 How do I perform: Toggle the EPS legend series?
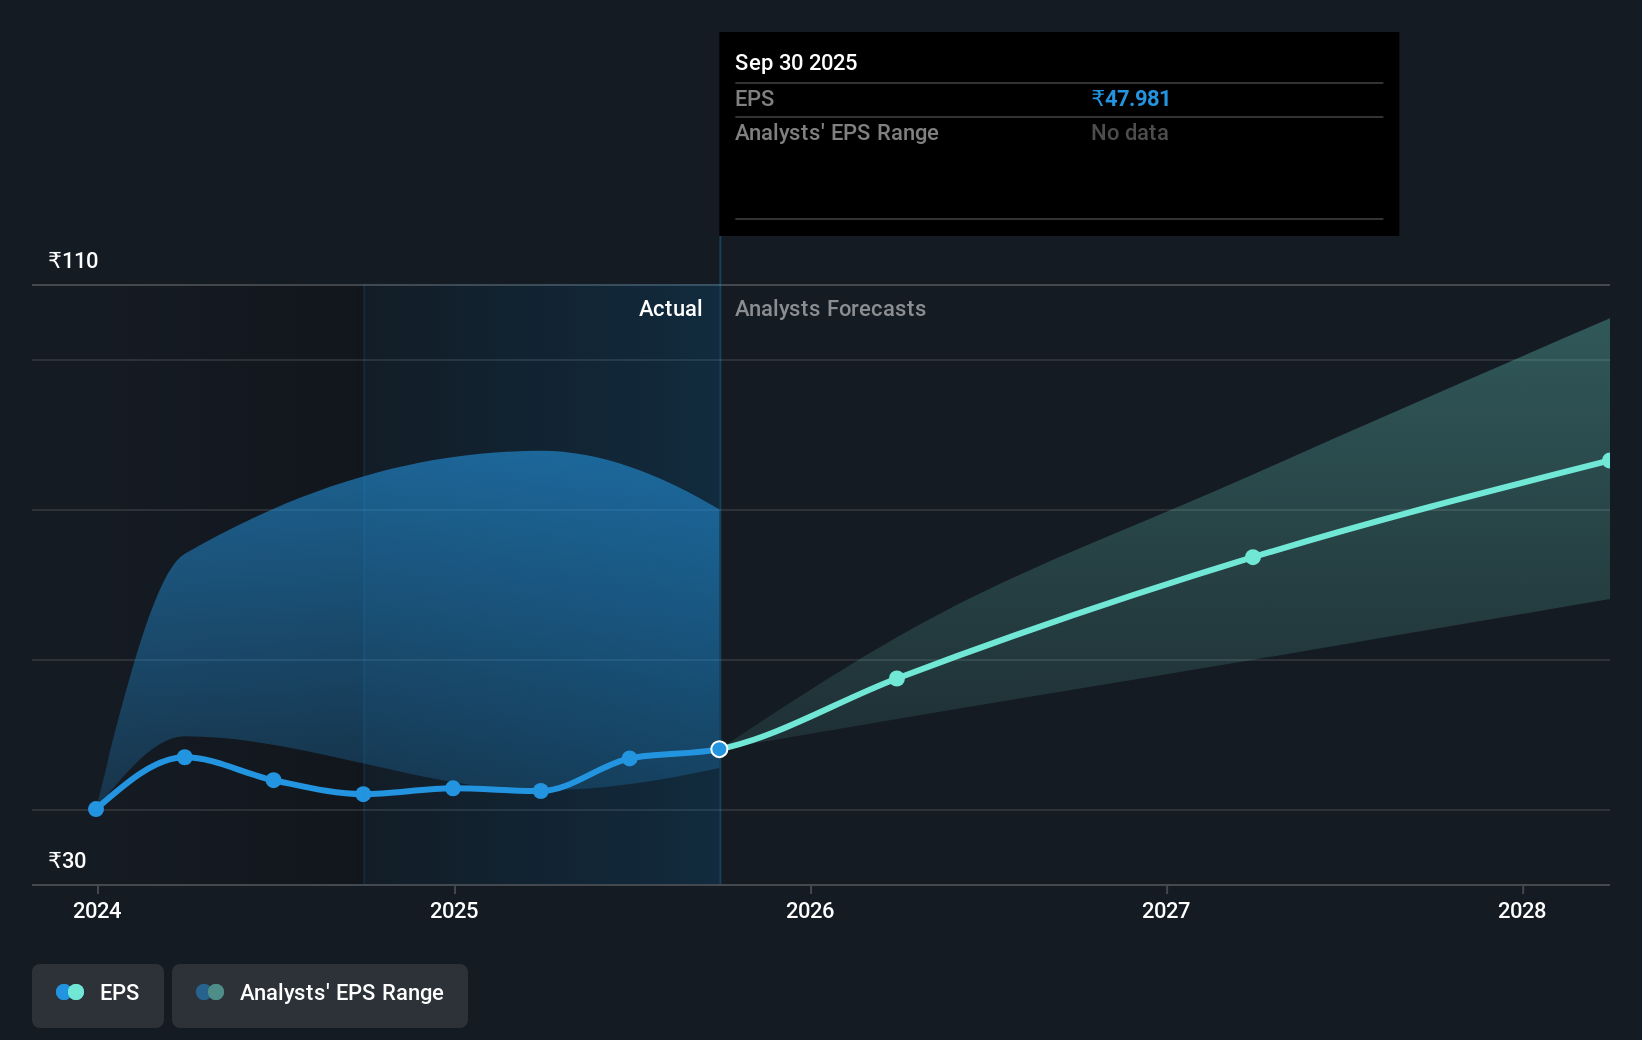tap(98, 995)
